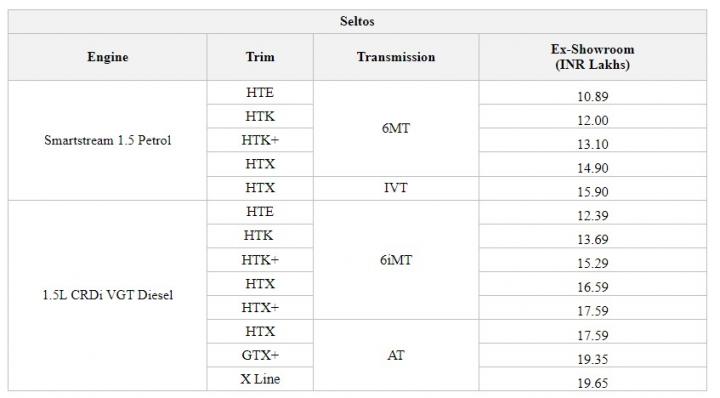Select the 15.29 price cell
This screenshot has width=720, height=398.
coord(593,260)
